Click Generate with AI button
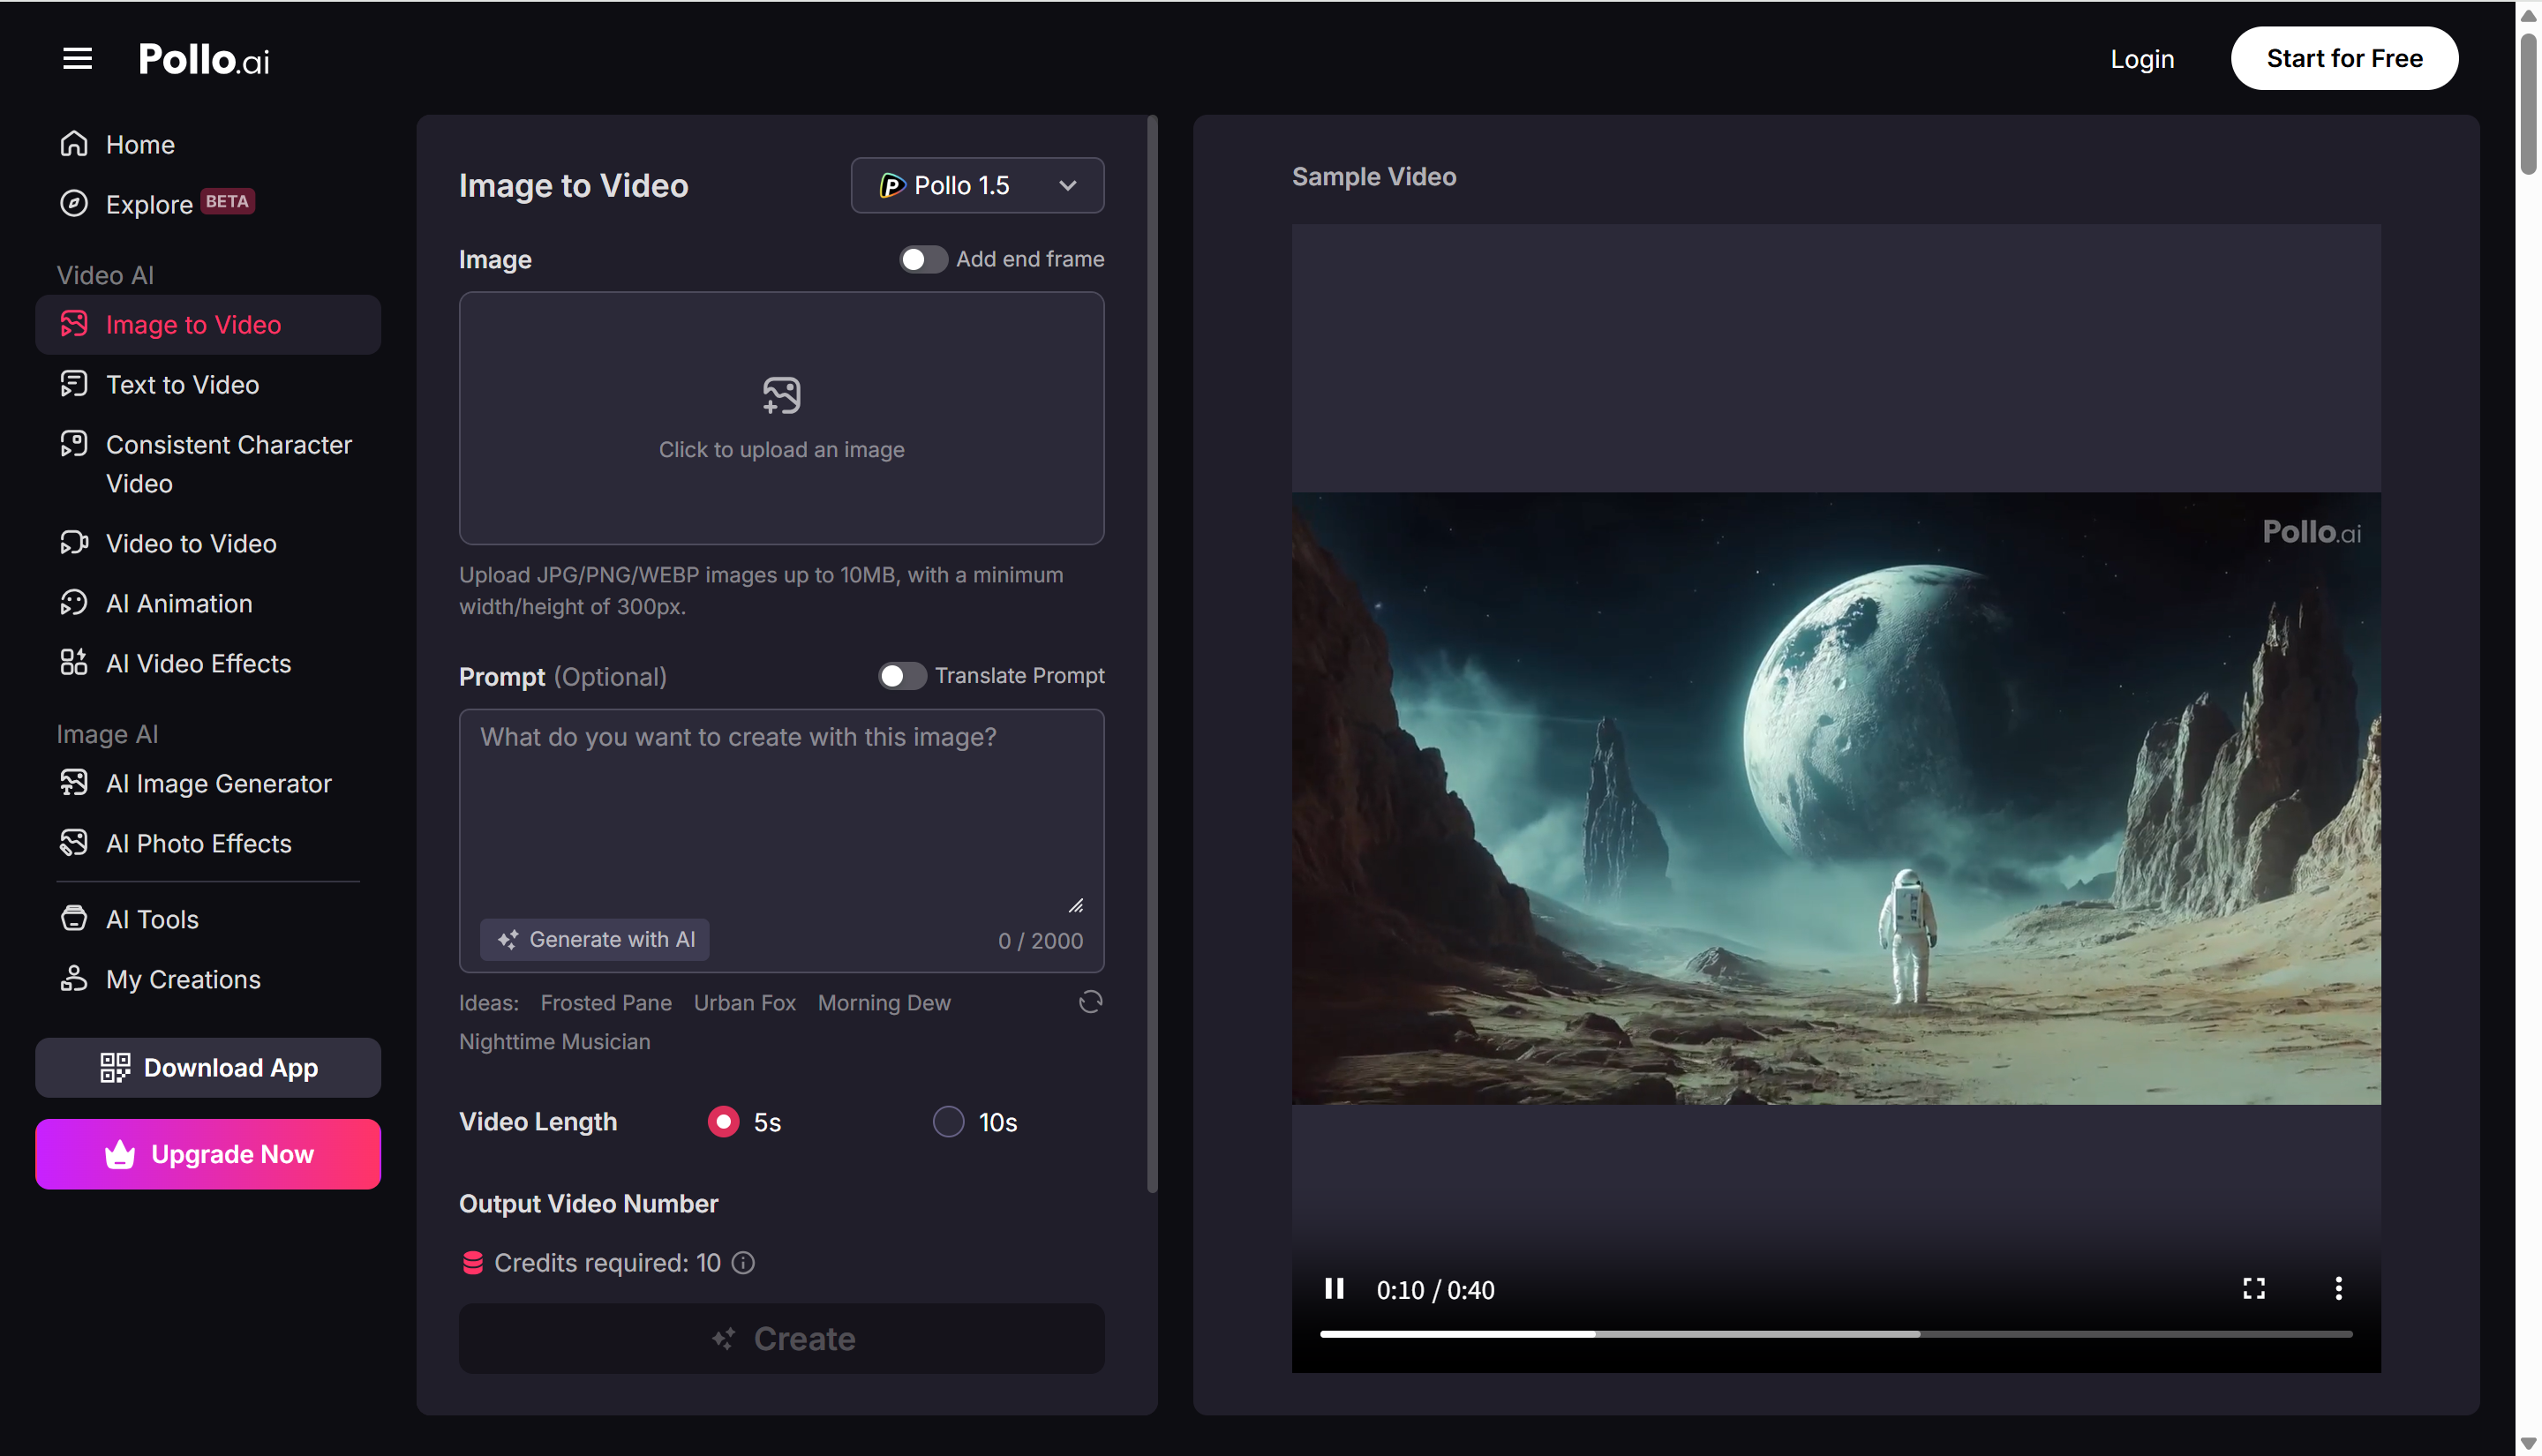The width and height of the screenshot is (2542, 1456). click(x=595, y=939)
